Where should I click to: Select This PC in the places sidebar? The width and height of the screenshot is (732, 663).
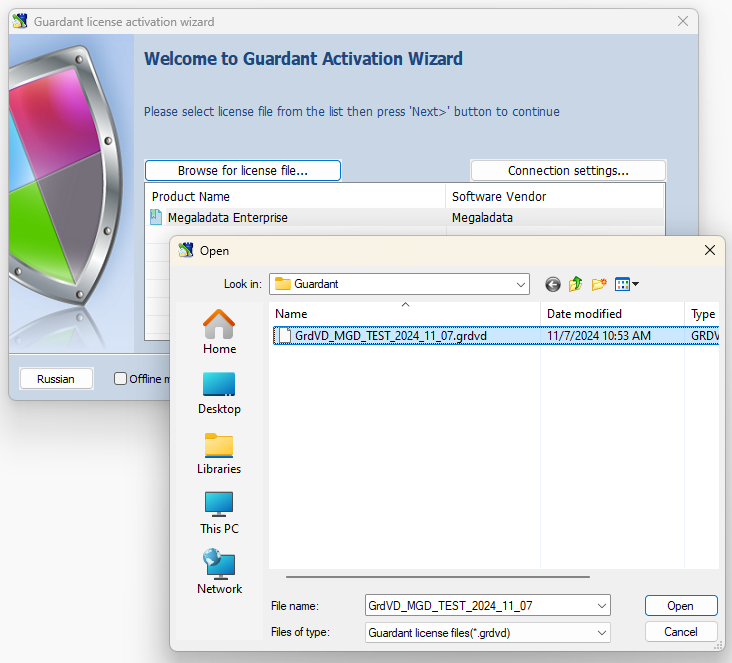pos(219,513)
